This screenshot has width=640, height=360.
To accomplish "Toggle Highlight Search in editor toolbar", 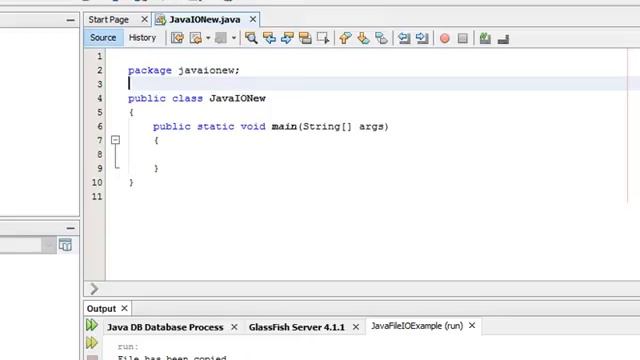I will [305, 38].
